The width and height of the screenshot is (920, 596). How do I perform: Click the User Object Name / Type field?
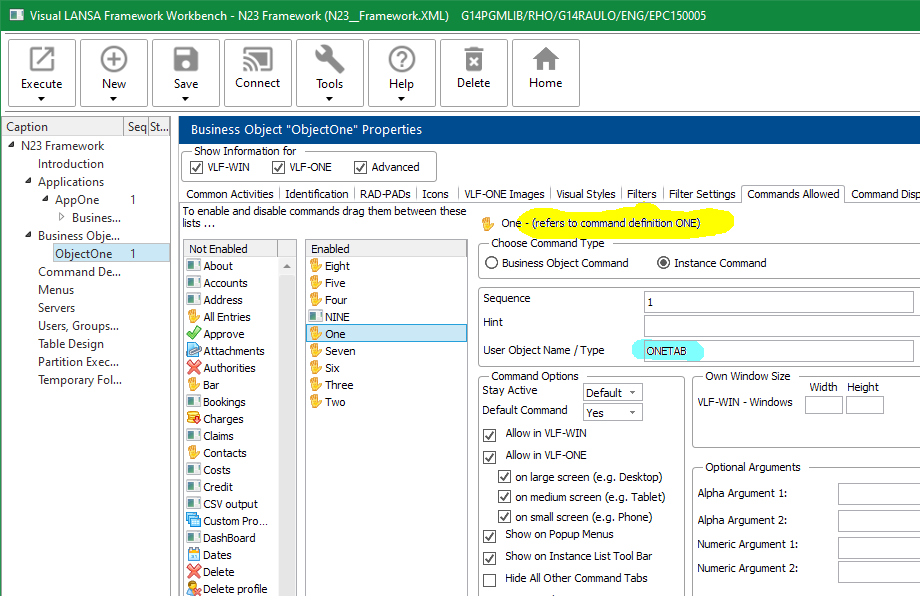tap(778, 351)
